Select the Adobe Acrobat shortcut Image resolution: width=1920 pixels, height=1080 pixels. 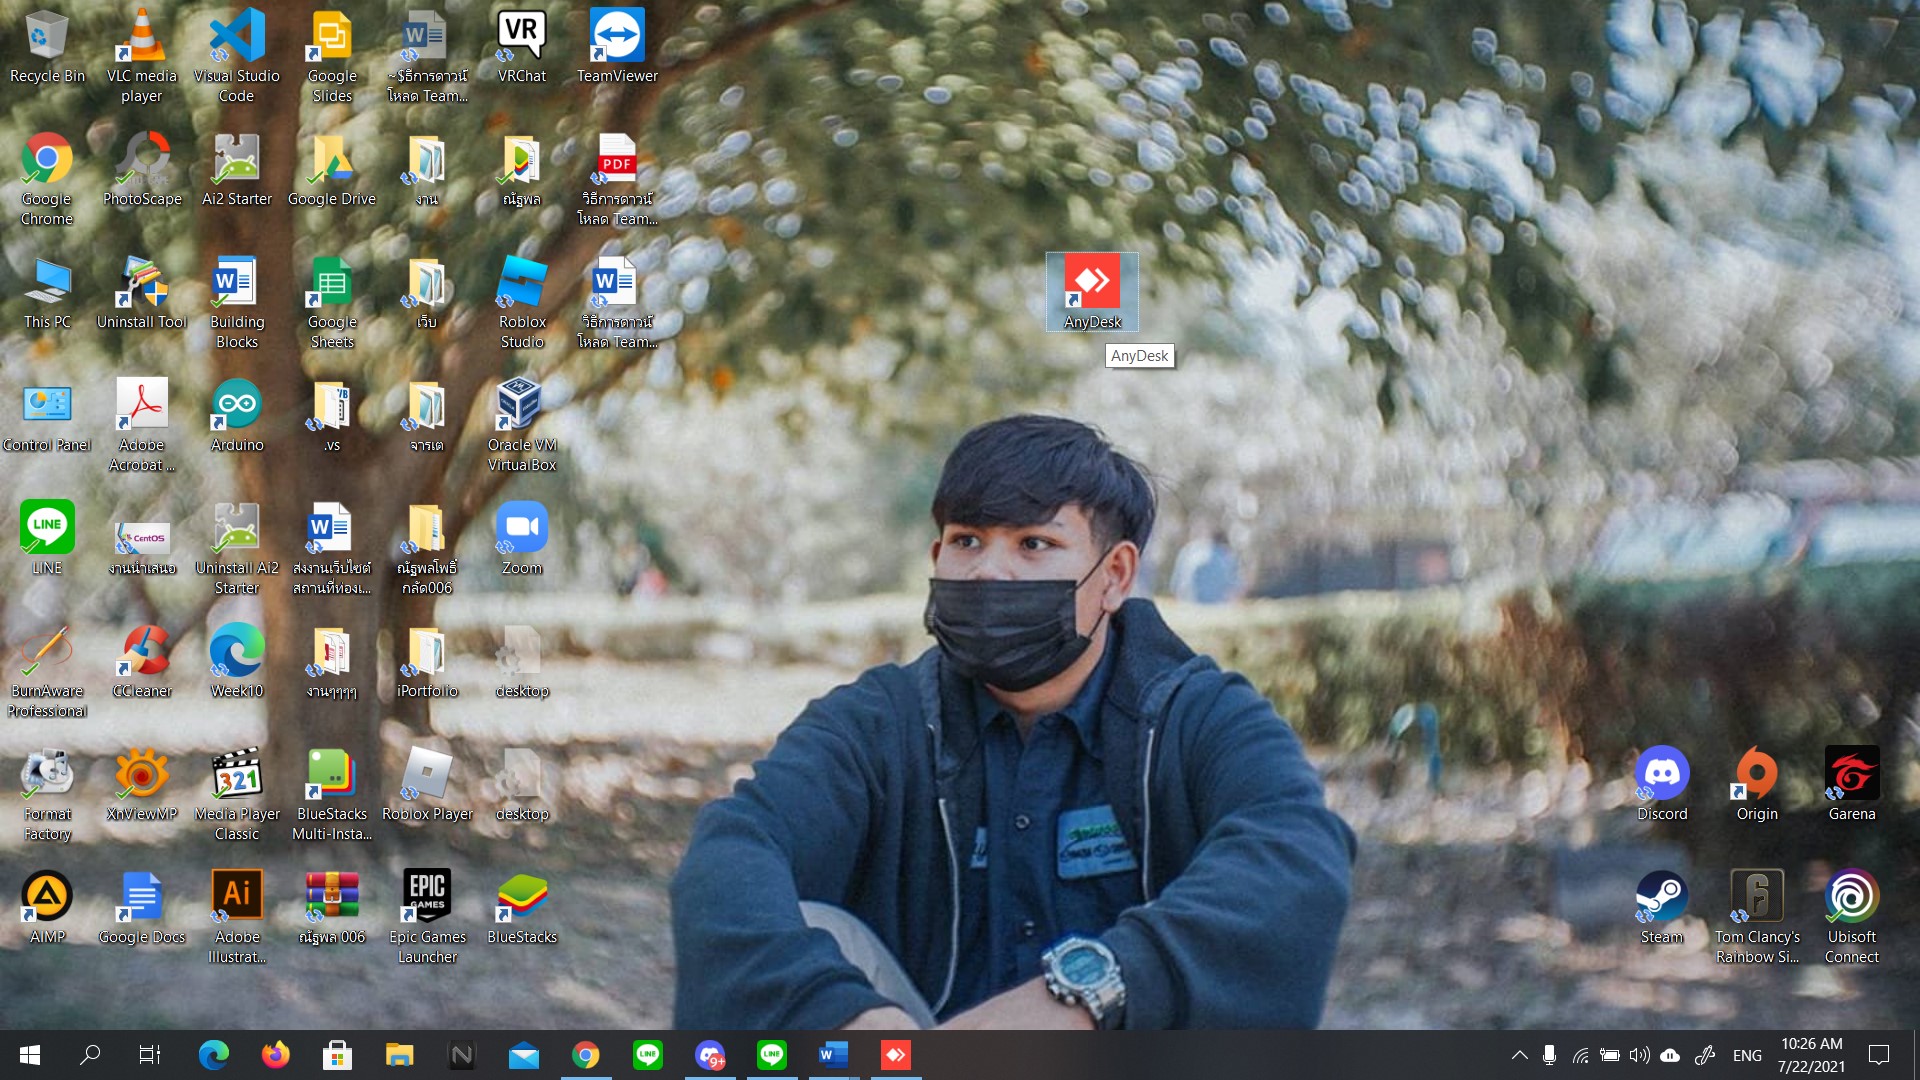click(x=142, y=426)
